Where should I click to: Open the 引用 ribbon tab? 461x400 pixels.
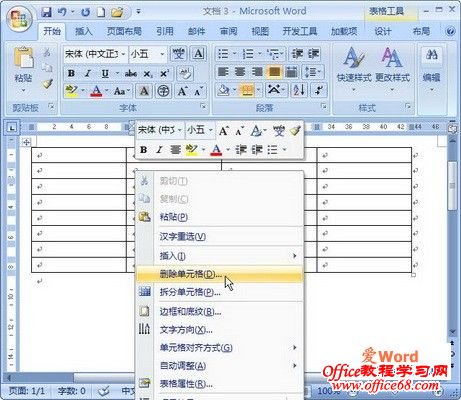[165, 32]
